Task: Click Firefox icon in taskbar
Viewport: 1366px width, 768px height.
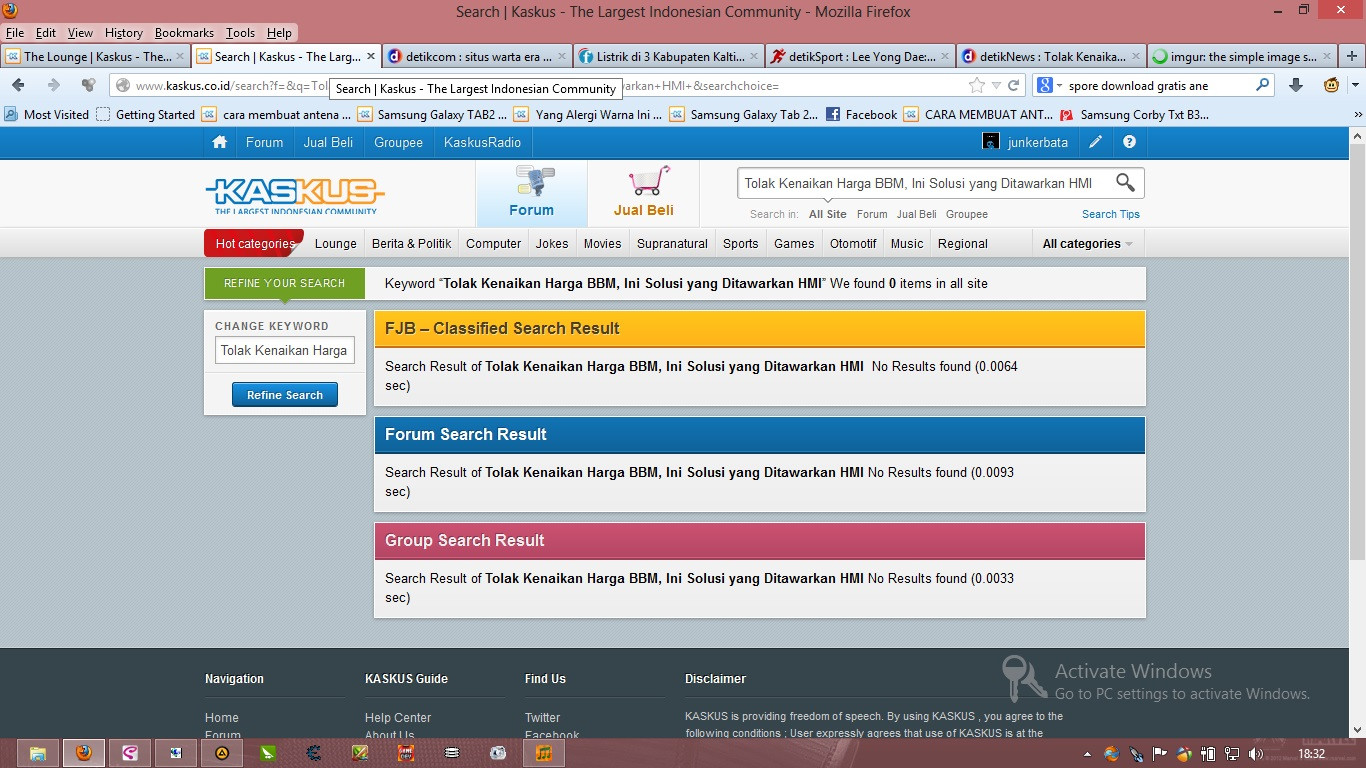Action: pos(84,753)
